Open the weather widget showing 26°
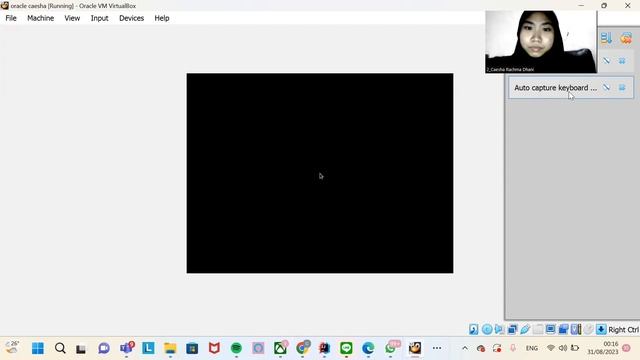640x360 pixels. pyautogui.click(x=12, y=348)
